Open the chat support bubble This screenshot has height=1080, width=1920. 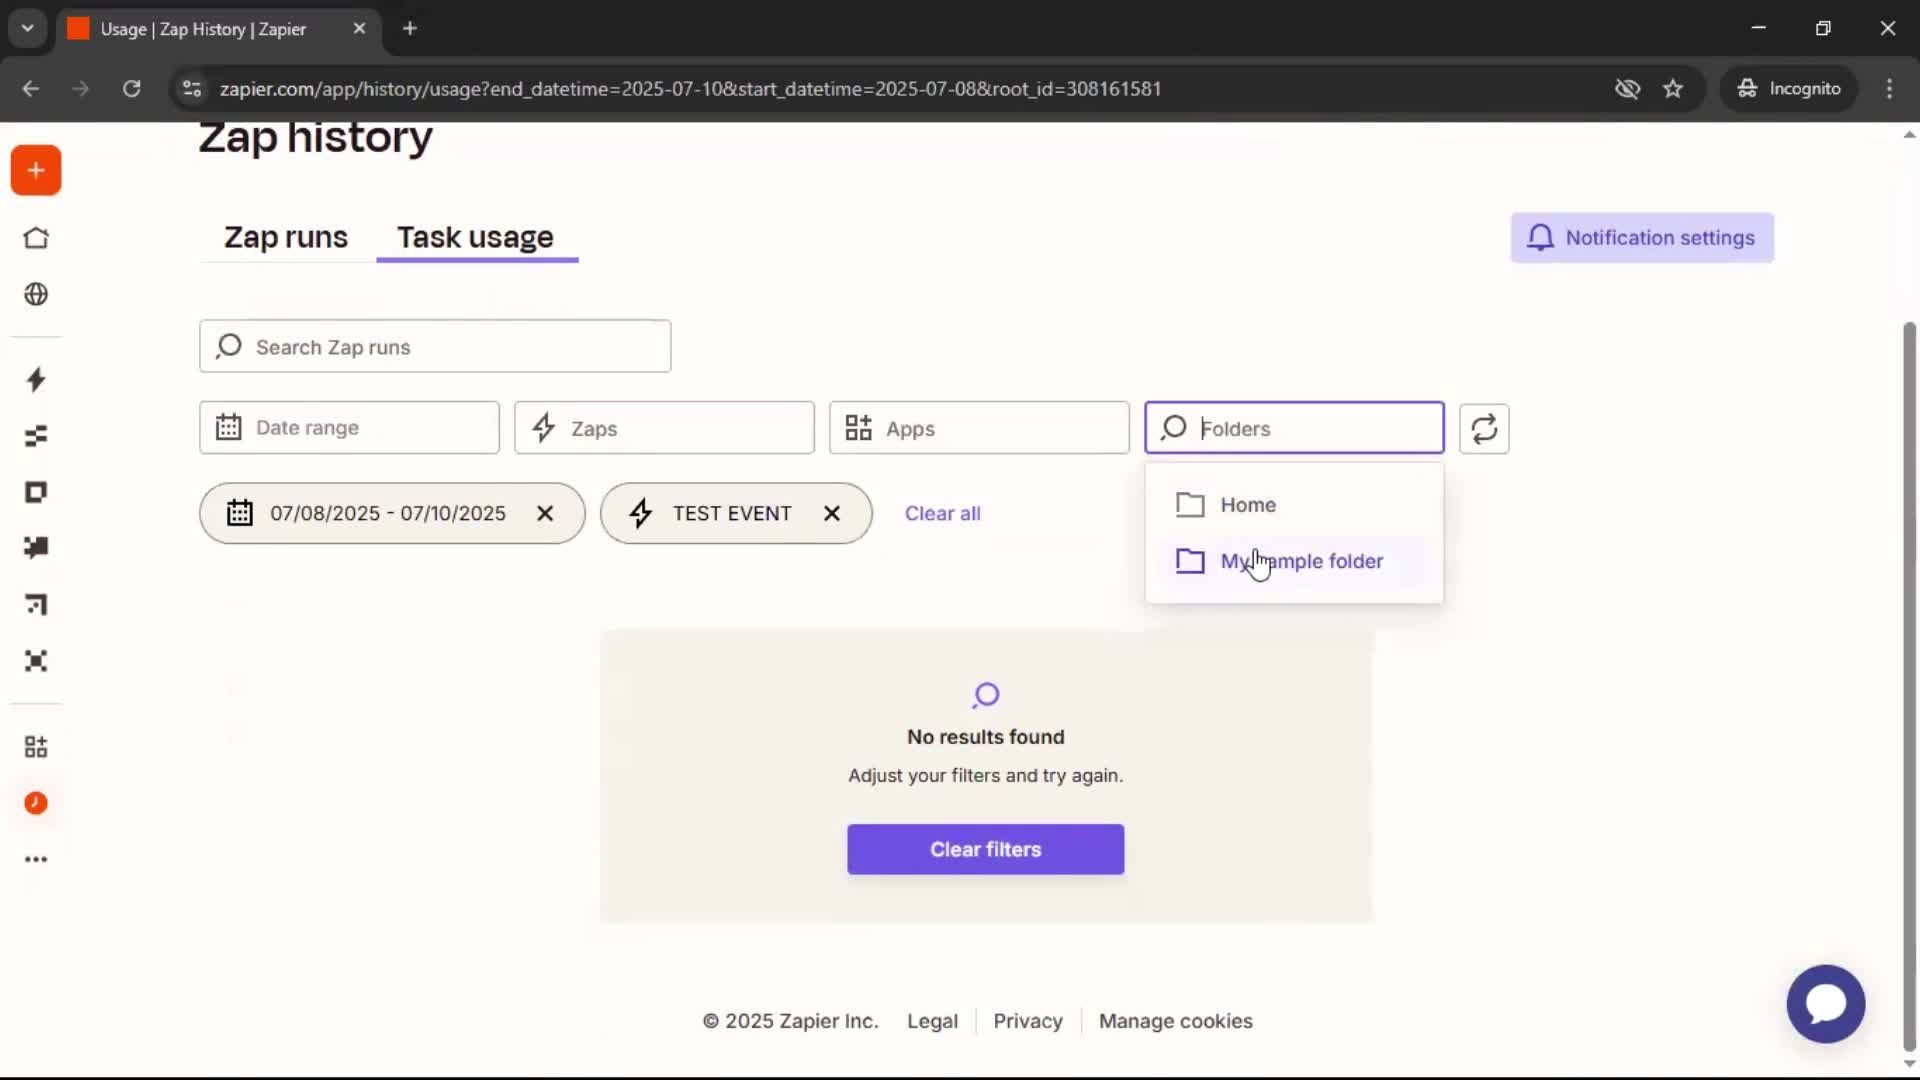[x=1825, y=1003]
